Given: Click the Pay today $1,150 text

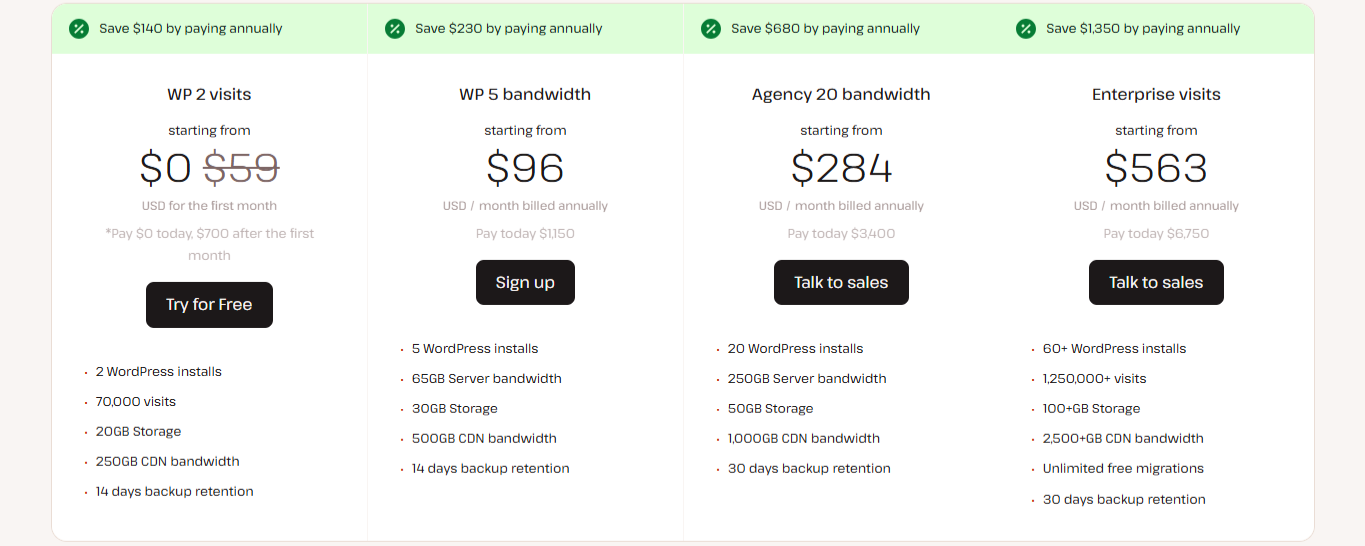Looking at the screenshot, I should click(x=525, y=234).
